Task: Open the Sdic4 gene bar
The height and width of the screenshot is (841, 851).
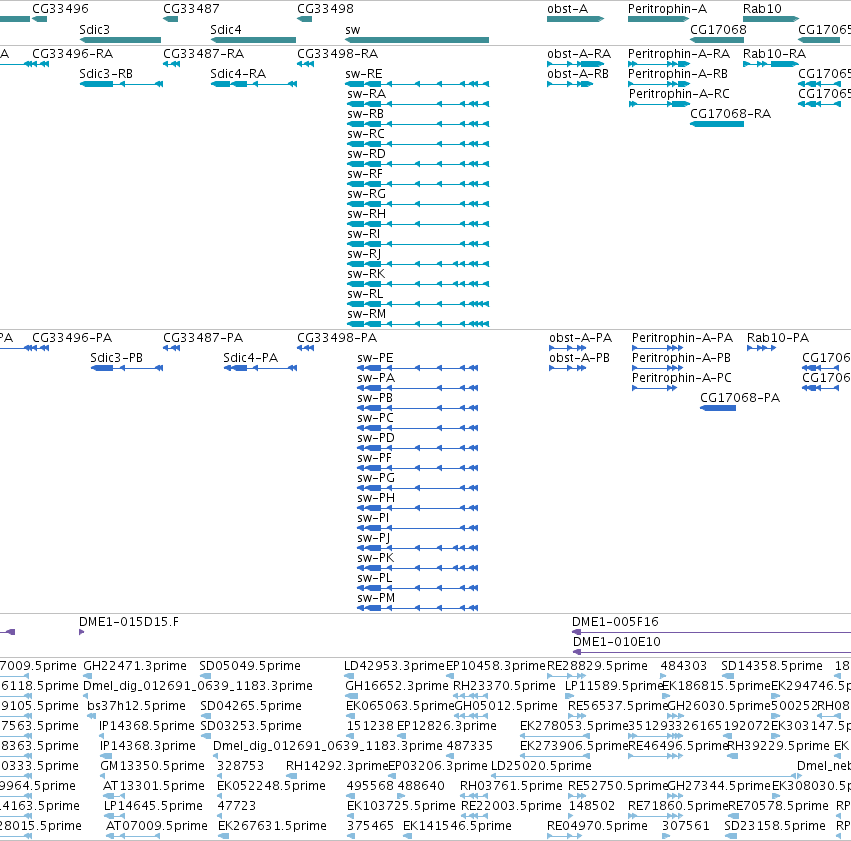Action: (253, 40)
